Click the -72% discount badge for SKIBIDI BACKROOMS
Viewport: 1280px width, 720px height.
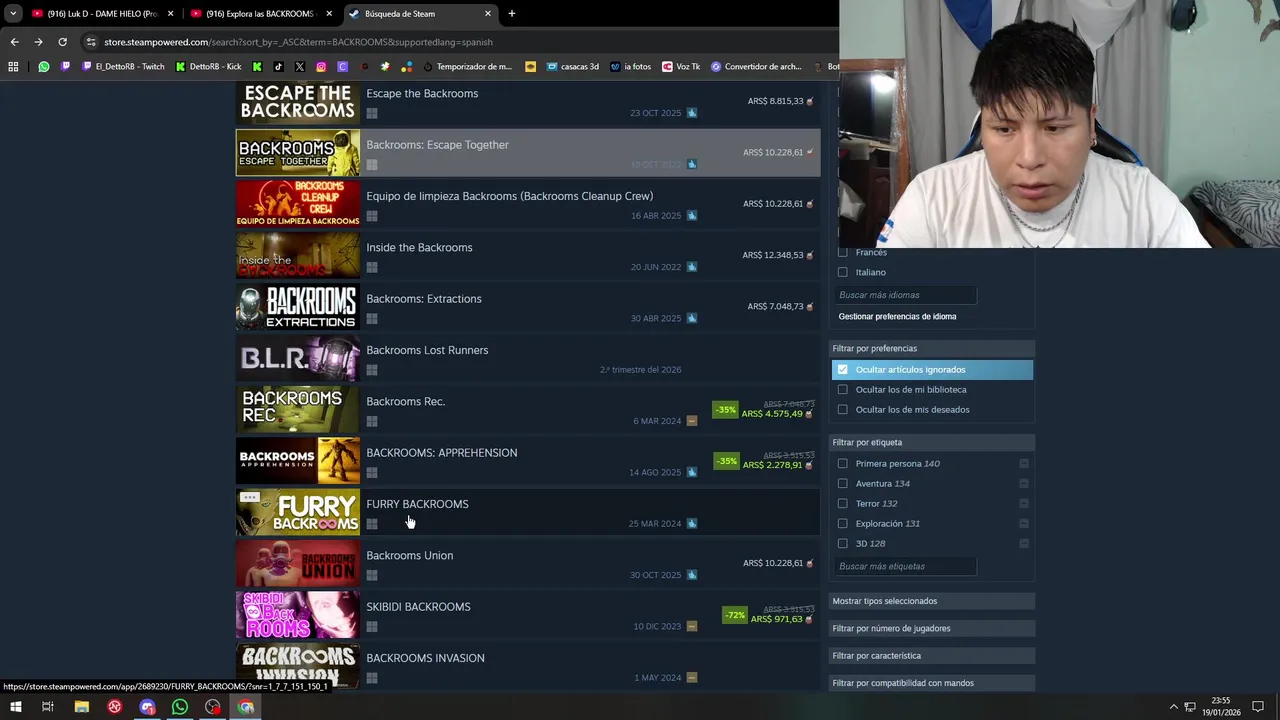pos(735,615)
